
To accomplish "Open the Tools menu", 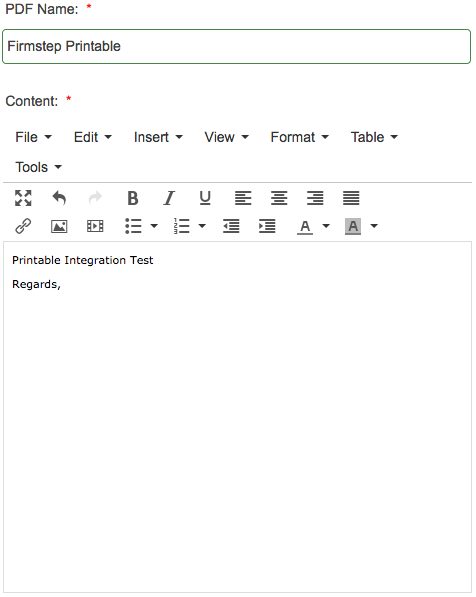I will click(38, 167).
